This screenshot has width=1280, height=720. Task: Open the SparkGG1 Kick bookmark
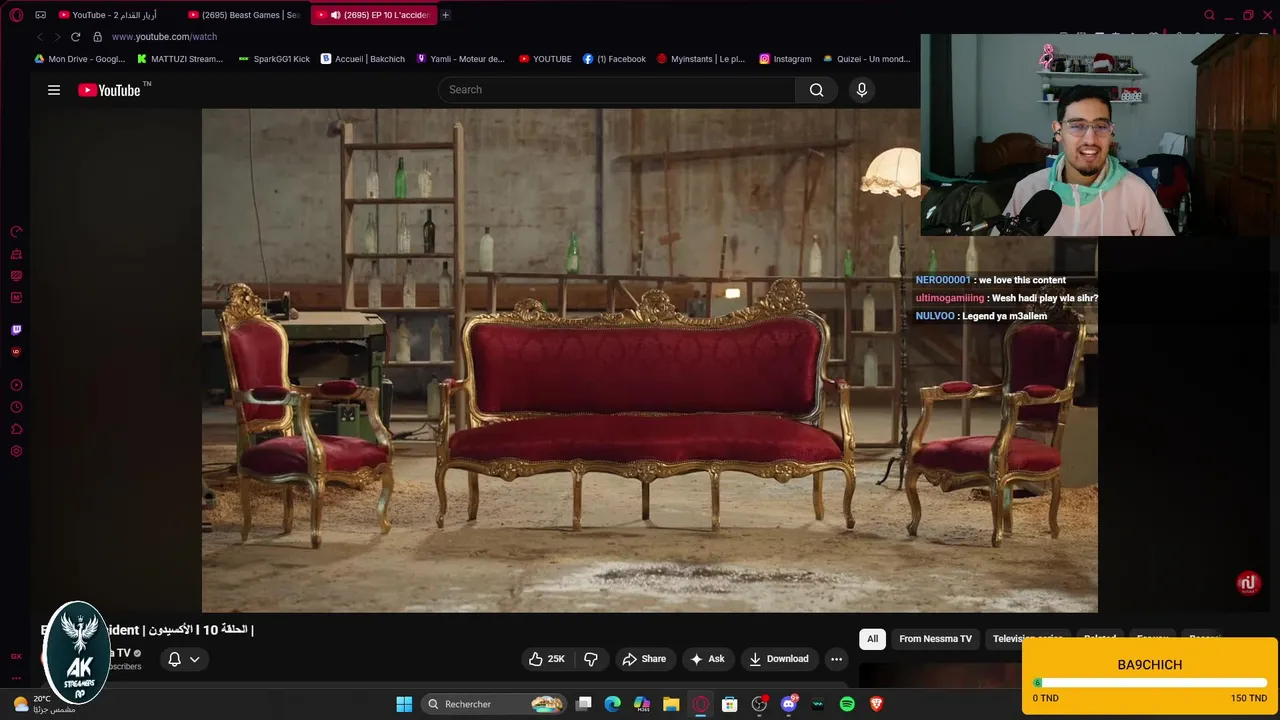click(x=274, y=59)
